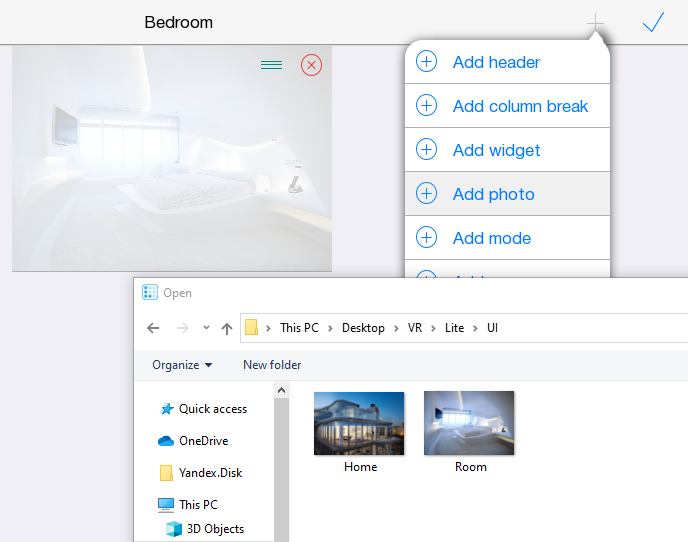The image size is (688, 542).
Task: Open recent locations dropdown arrow
Action: point(206,327)
